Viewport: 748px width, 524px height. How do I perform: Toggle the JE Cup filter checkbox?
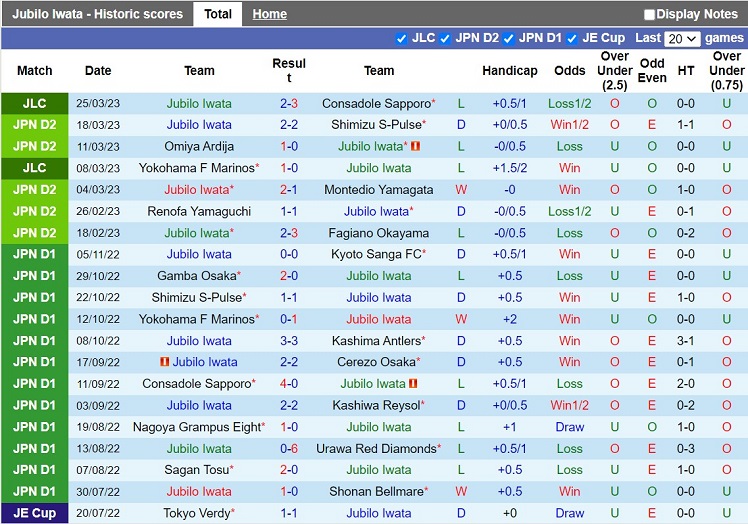point(573,39)
